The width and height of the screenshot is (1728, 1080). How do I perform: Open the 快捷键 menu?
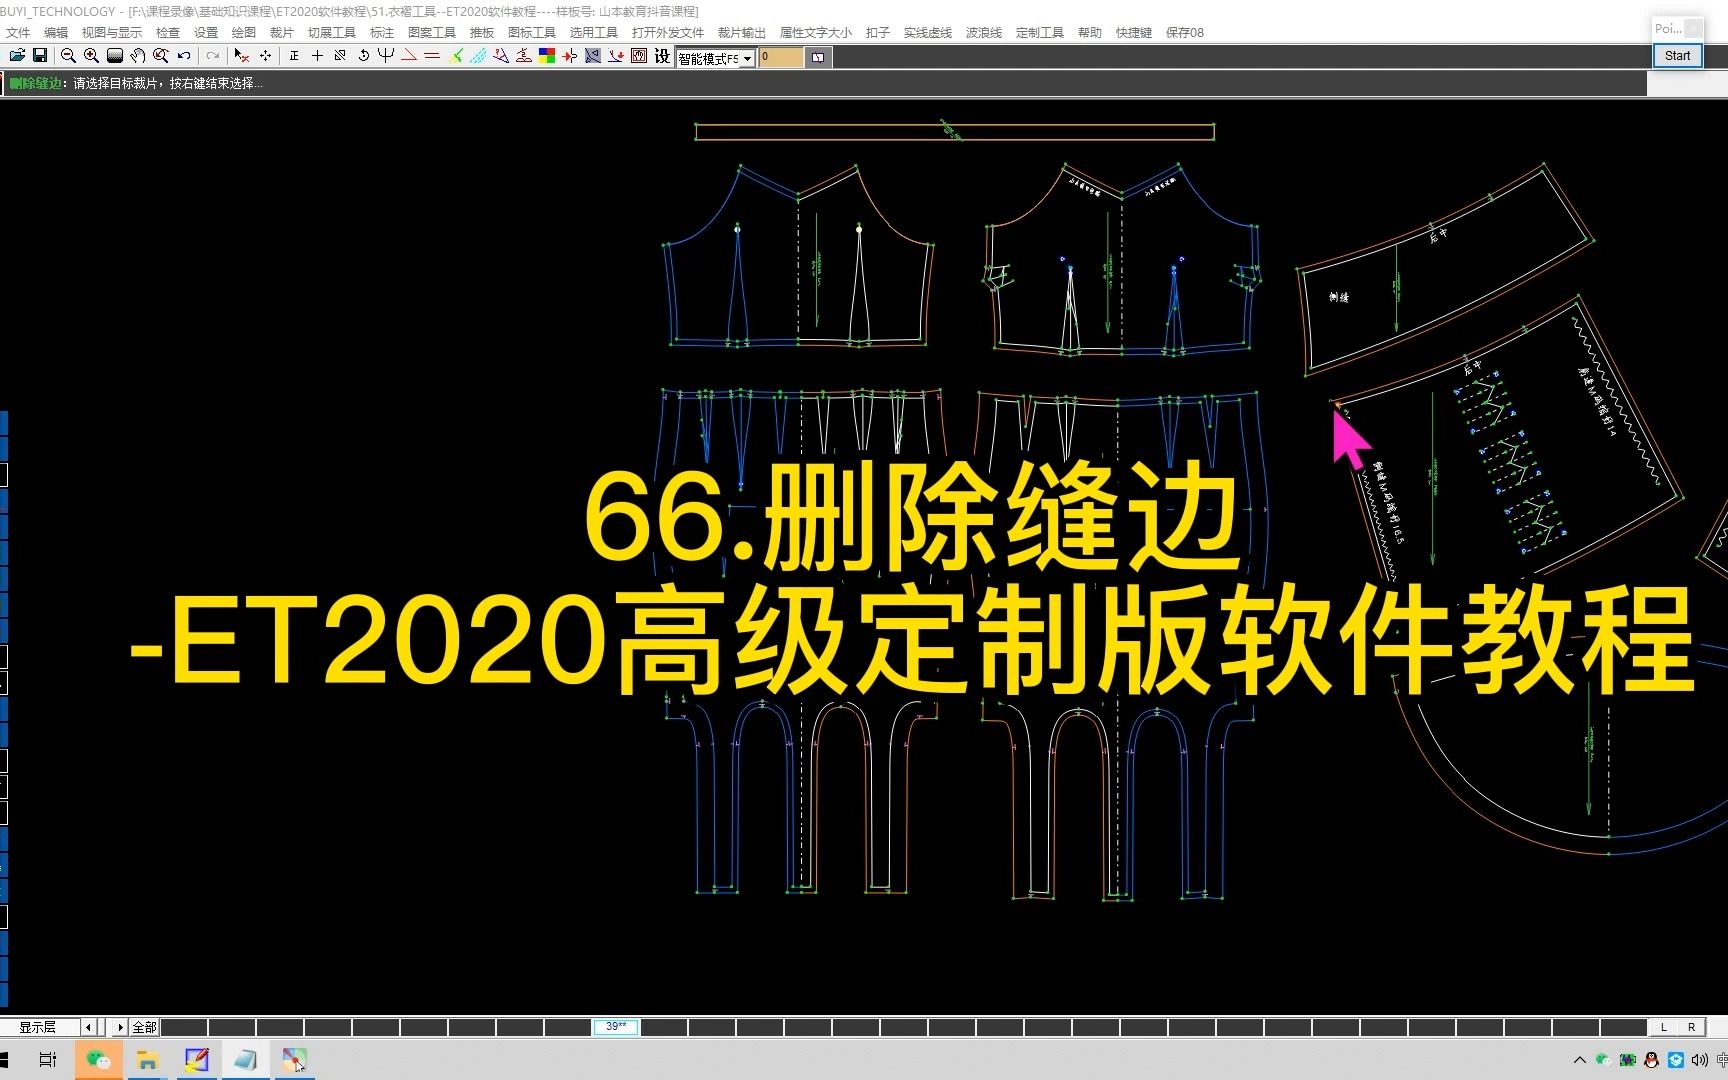[1134, 33]
